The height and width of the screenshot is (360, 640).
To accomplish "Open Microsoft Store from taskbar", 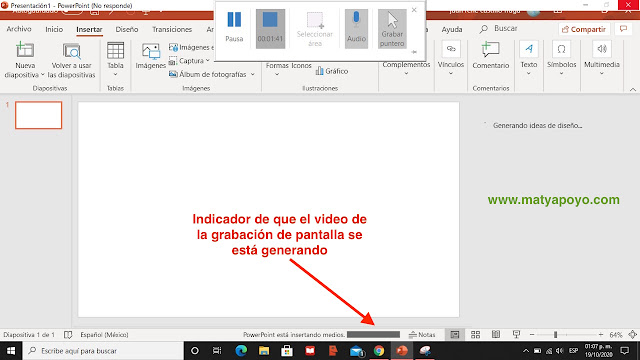I will click(x=287, y=351).
